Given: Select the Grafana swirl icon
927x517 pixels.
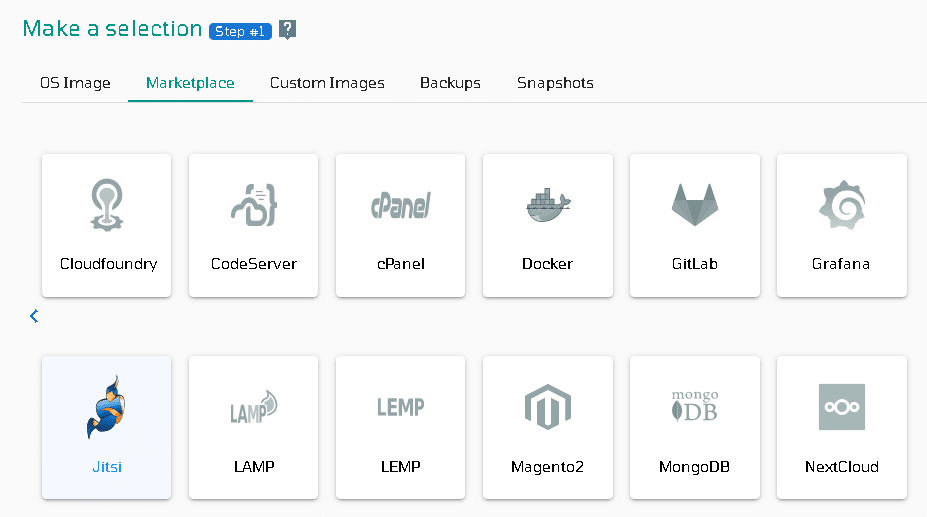Looking at the screenshot, I should click(842, 205).
